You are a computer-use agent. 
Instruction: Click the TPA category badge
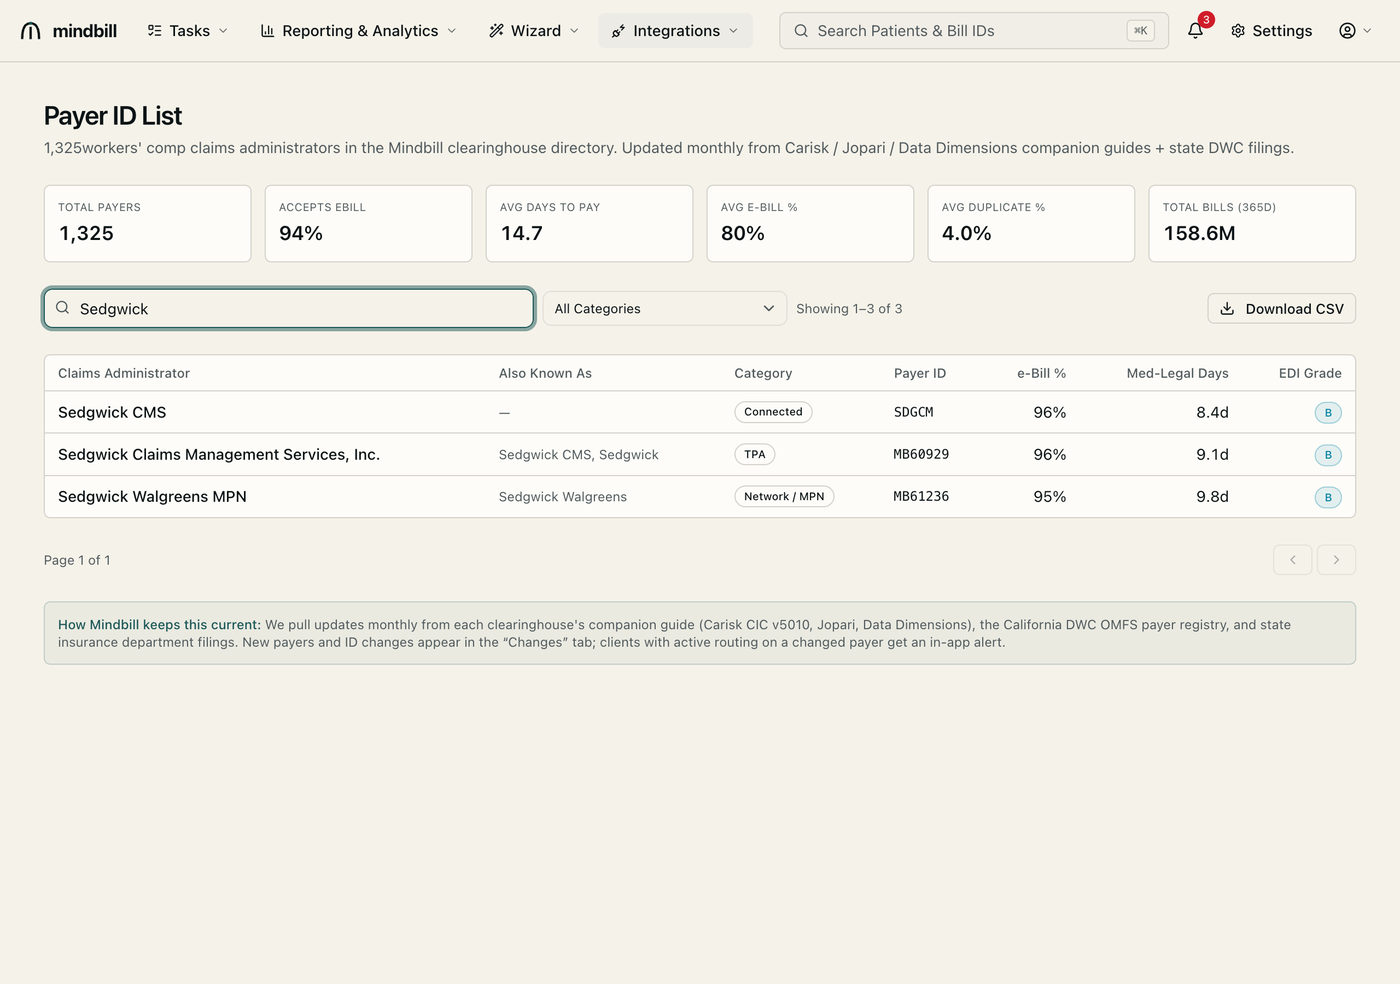tap(755, 454)
